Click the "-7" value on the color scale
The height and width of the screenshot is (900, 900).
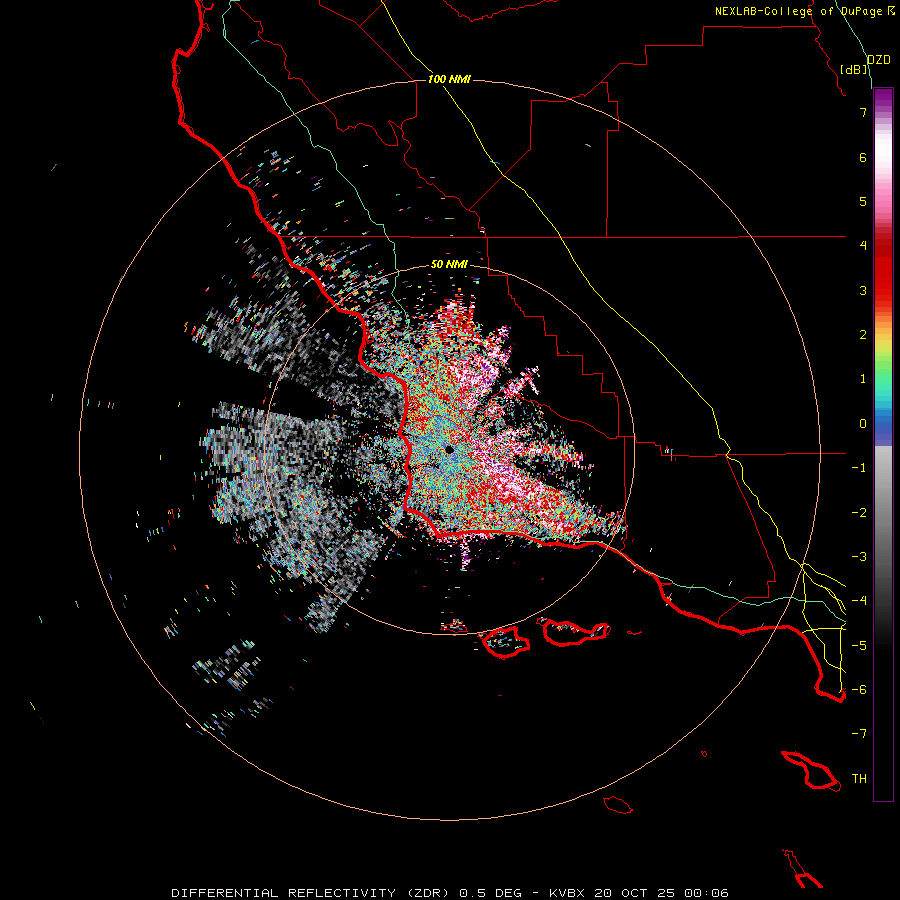859,734
